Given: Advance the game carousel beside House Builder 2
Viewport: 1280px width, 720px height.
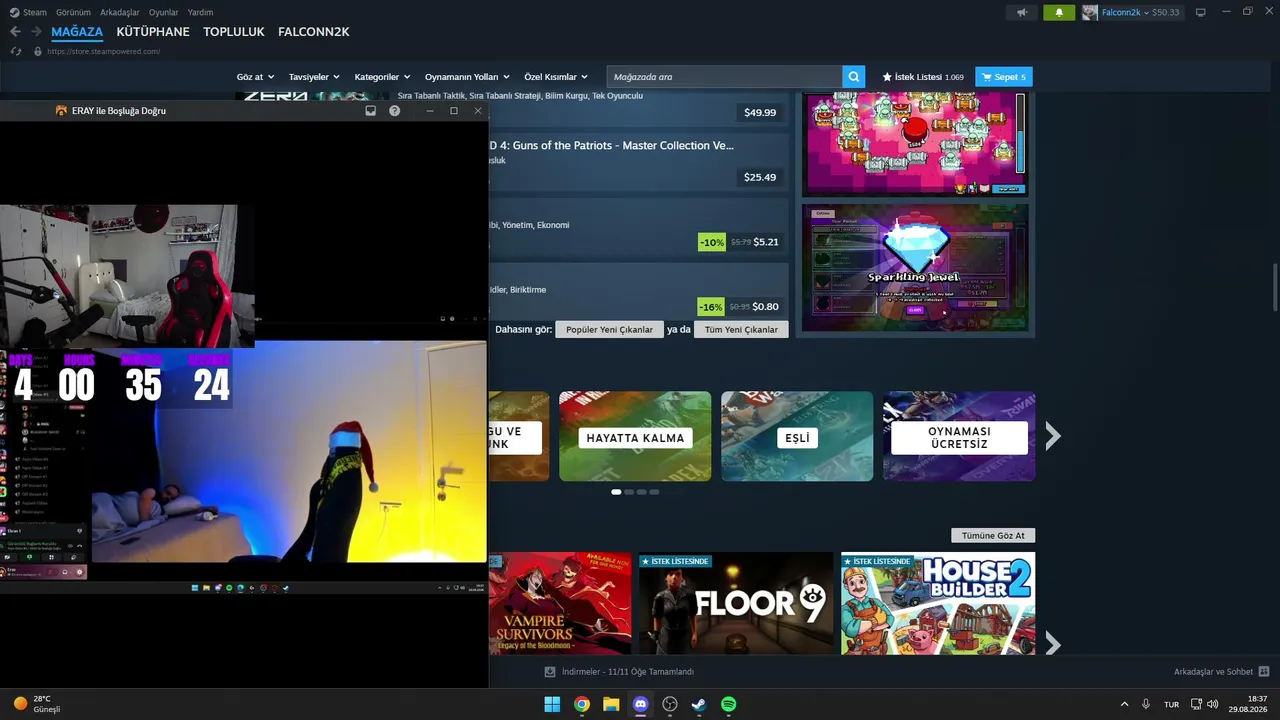Looking at the screenshot, I should coord(1052,644).
